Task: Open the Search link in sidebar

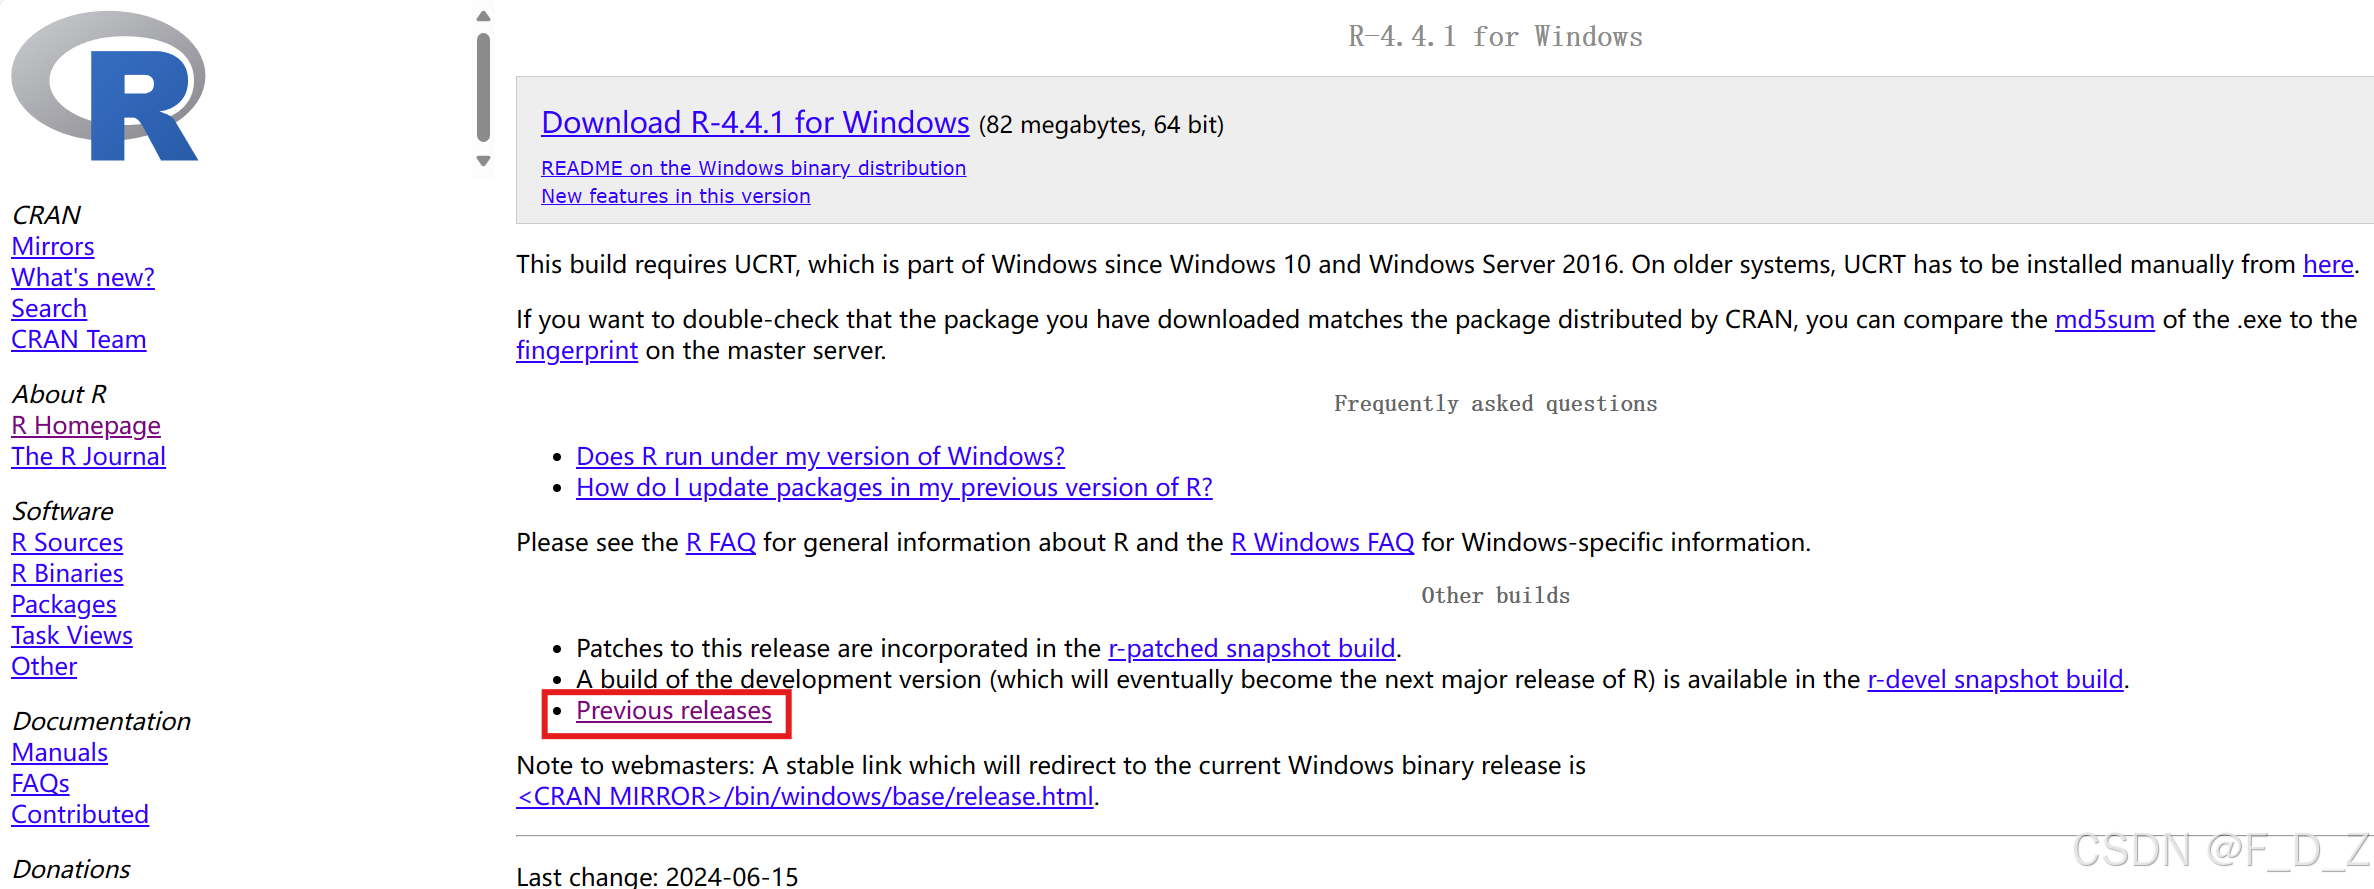Action: 49,308
